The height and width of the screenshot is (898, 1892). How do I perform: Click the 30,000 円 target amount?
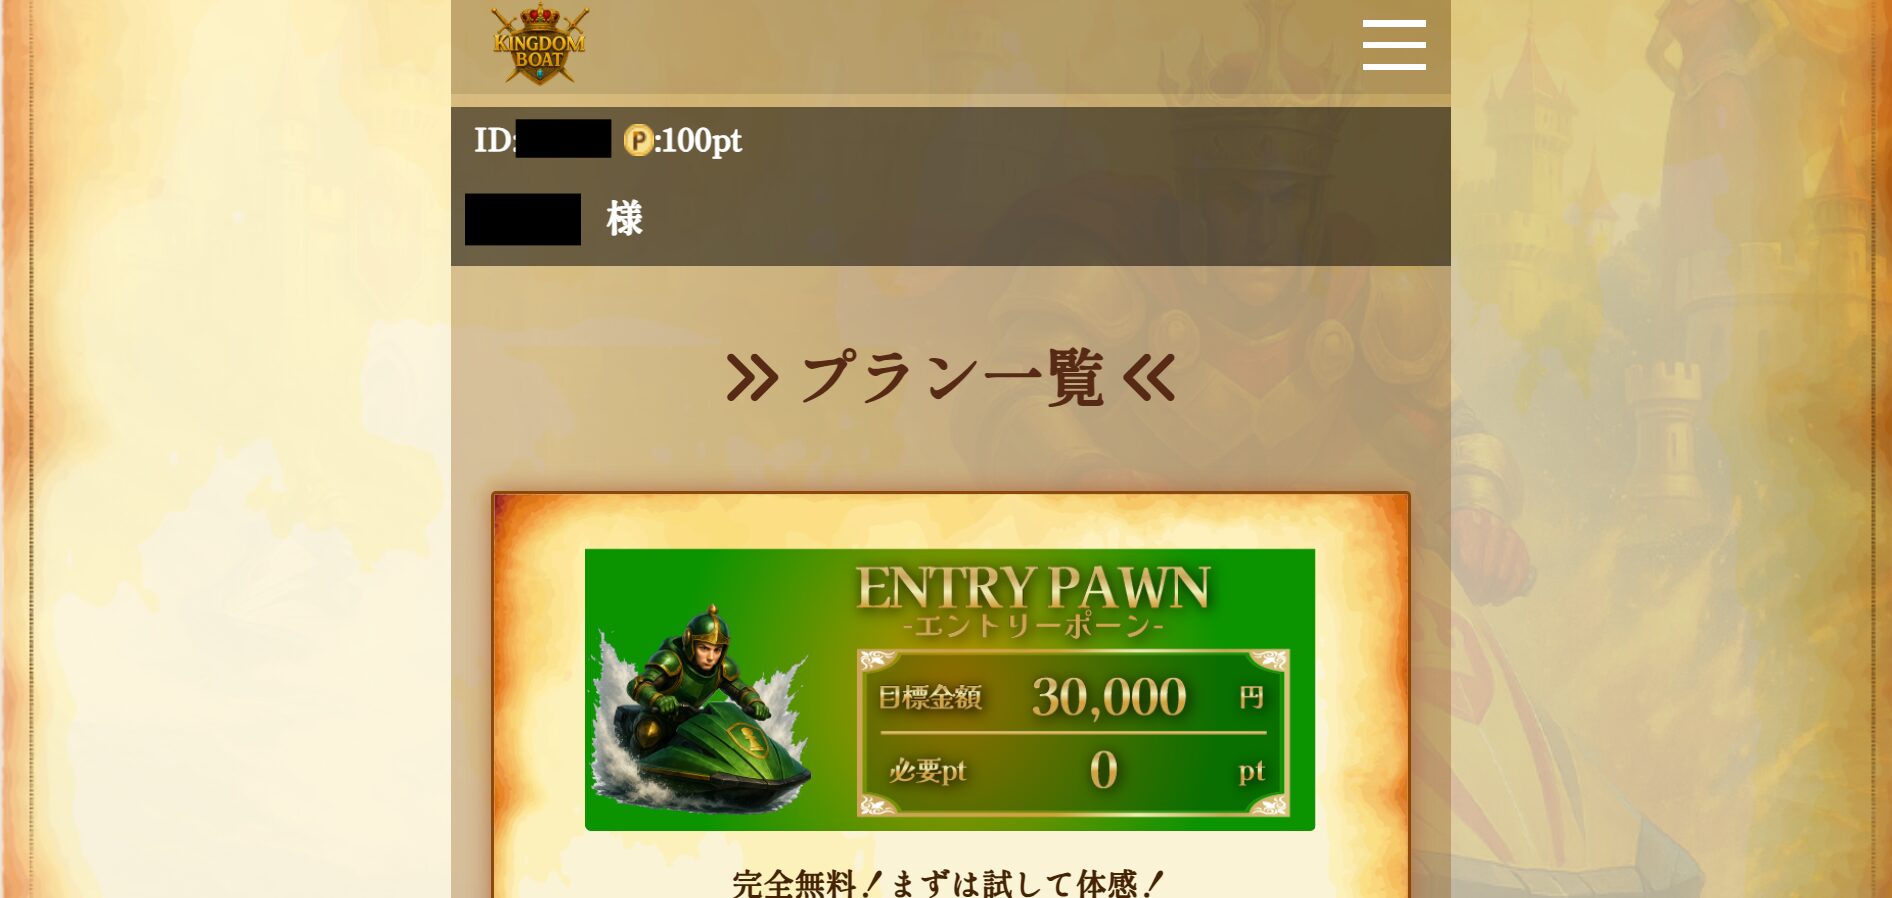1148,697
